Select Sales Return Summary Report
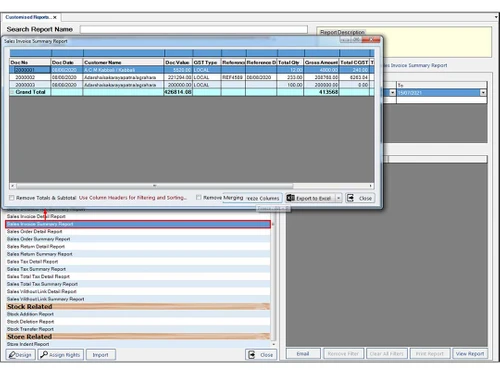This screenshot has width=500, height=375. pos(138,254)
